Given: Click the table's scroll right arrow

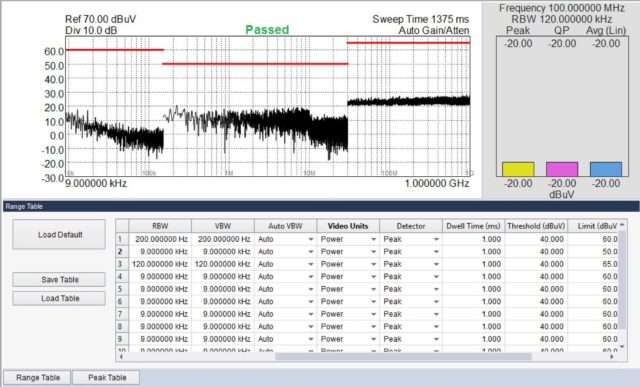Looking at the screenshot, I should (612, 356).
